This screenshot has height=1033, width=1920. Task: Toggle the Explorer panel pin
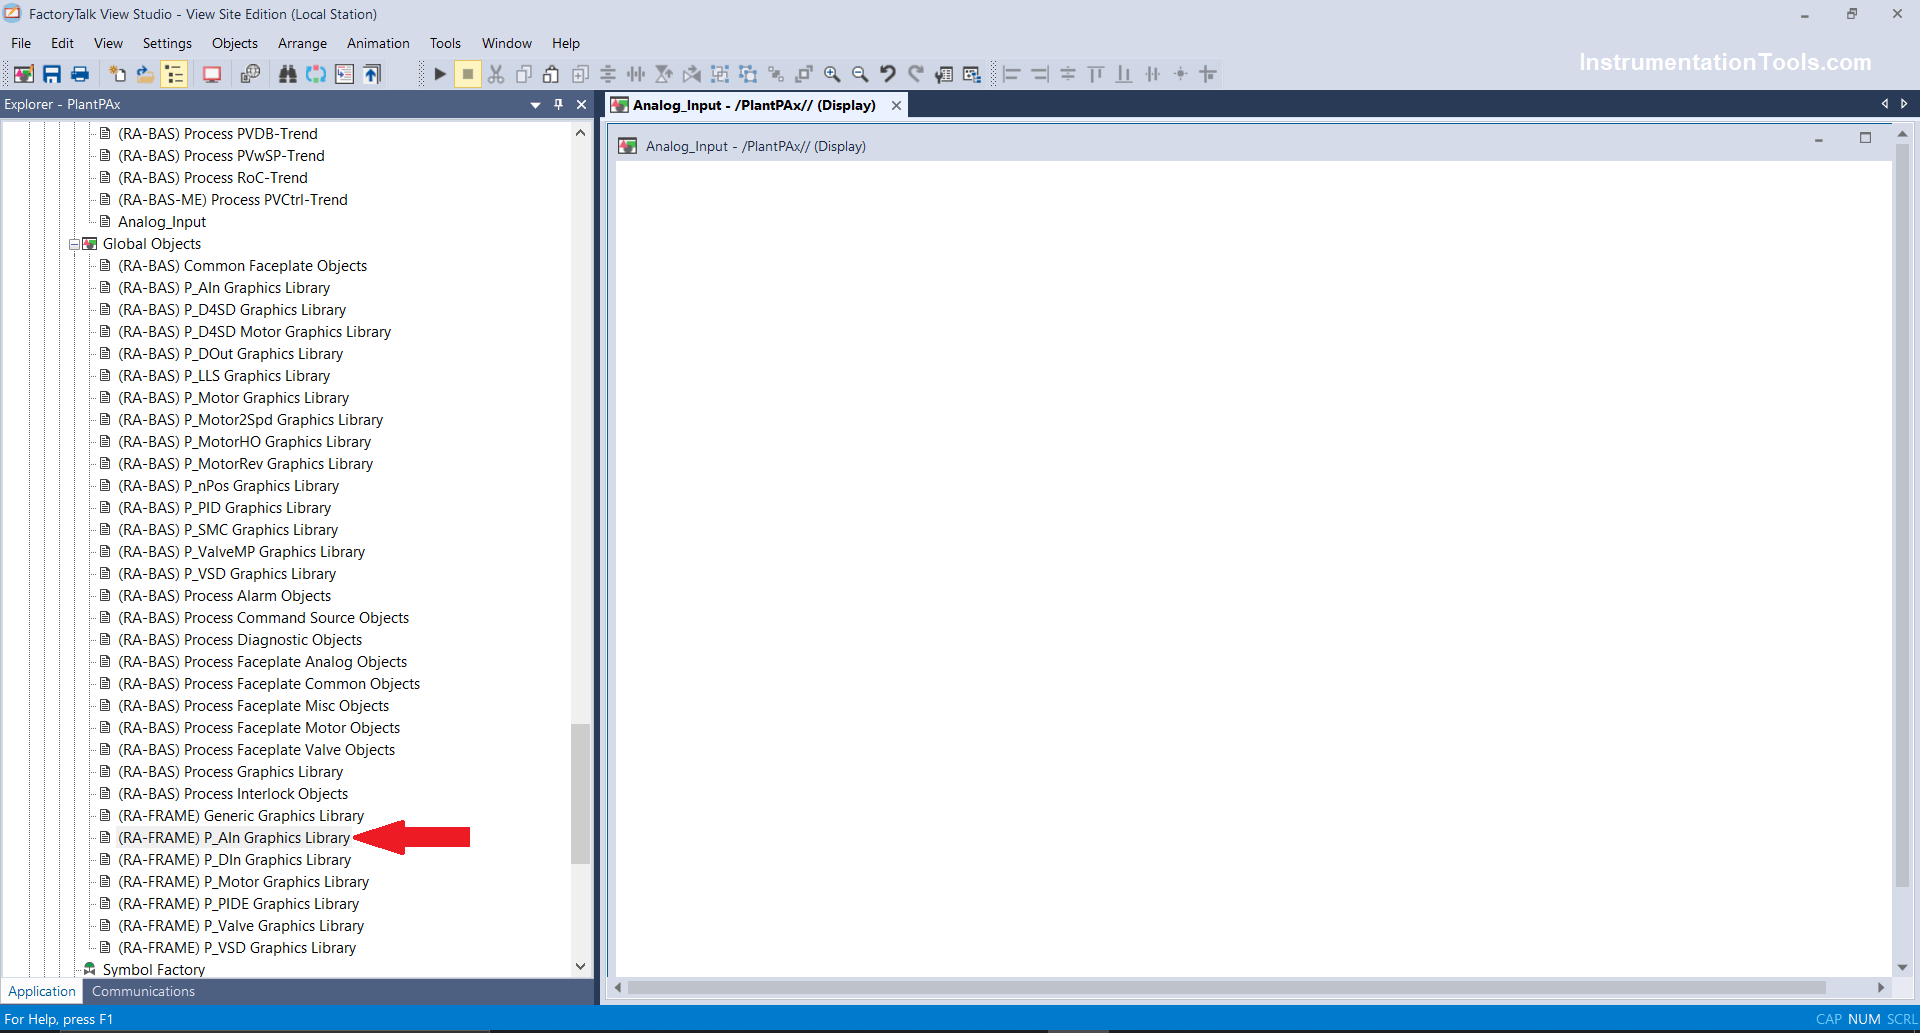[x=558, y=105]
